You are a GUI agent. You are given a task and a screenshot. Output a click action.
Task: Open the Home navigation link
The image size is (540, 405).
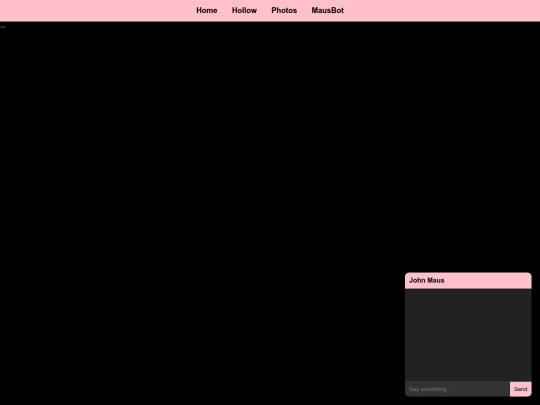207,10
